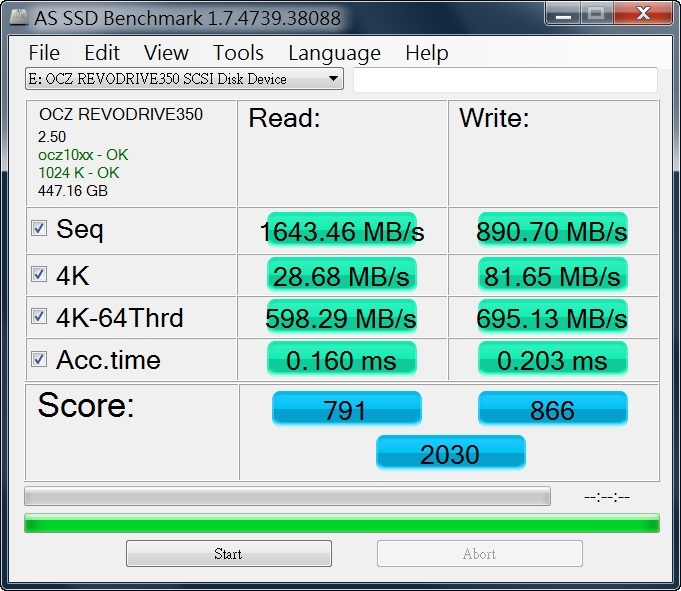Toggle the 4K-64Thrd test checkbox
Image resolution: width=681 pixels, height=591 pixels.
pos(39,316)
